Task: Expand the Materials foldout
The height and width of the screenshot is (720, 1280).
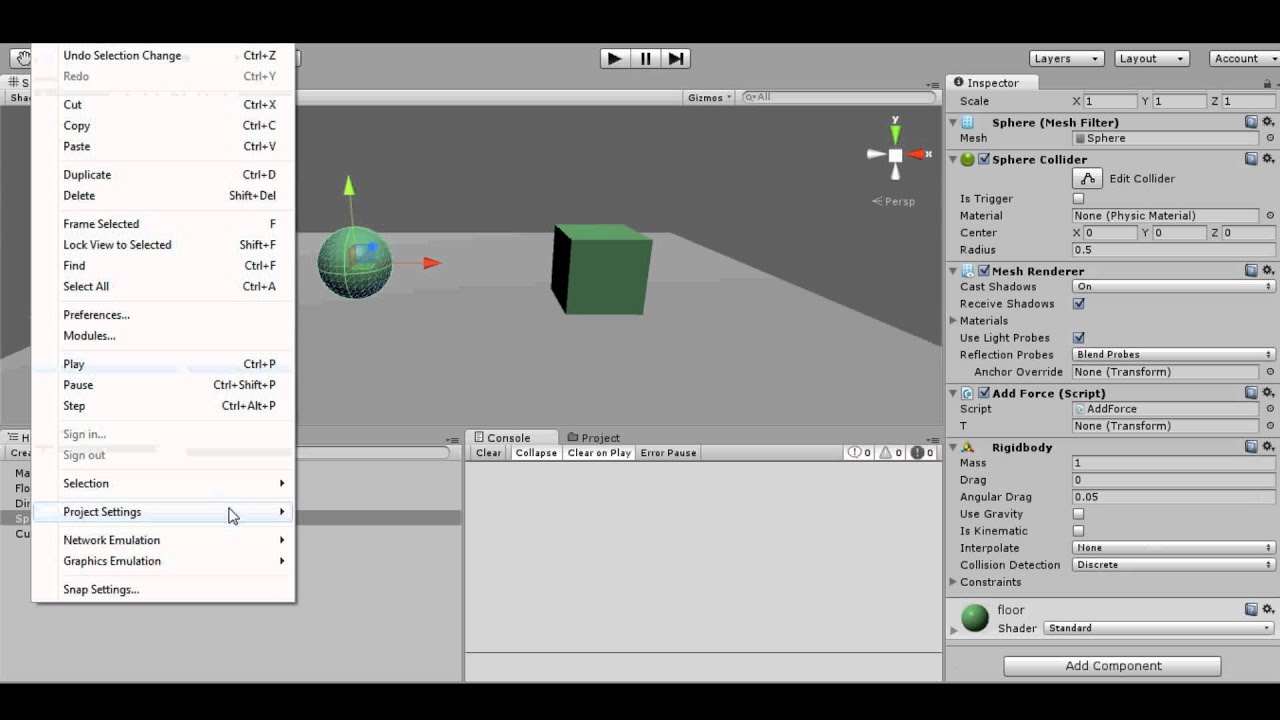Action: (x=953, y=321)
